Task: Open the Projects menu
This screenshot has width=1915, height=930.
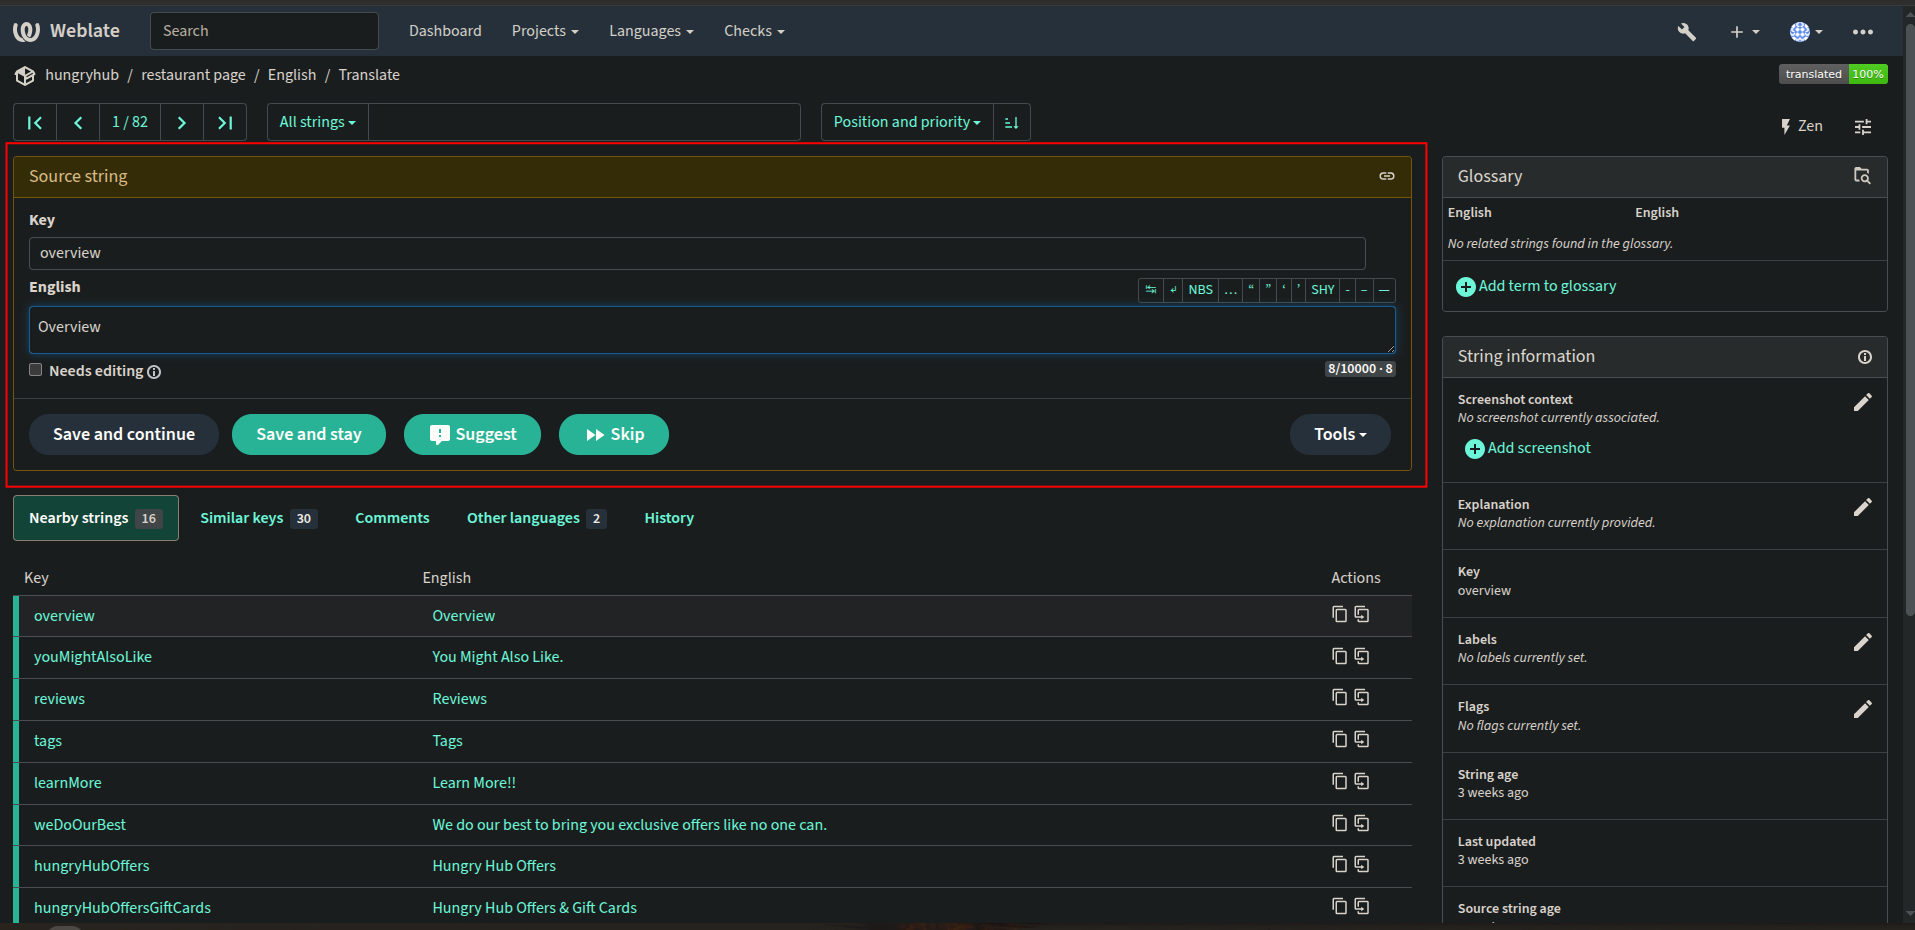Action: [544, 31]
